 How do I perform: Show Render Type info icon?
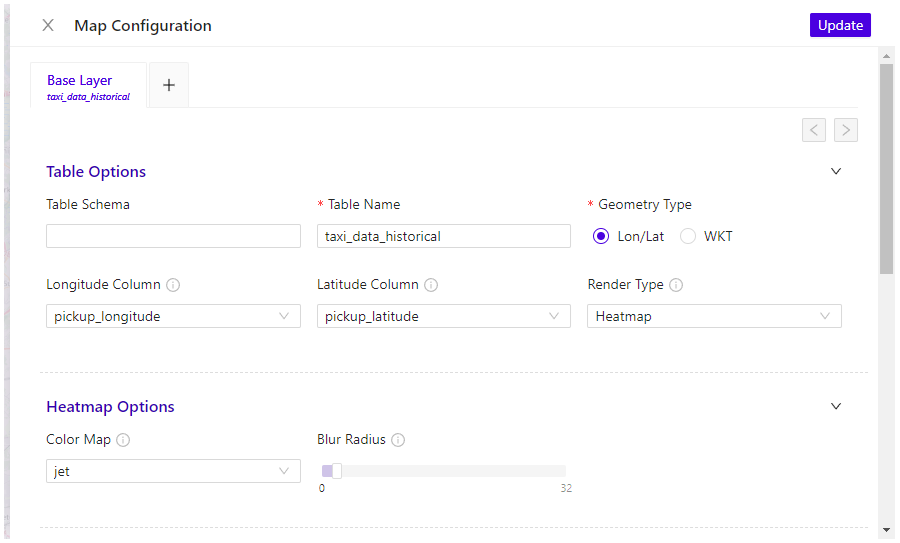click(x=676, y=285)
